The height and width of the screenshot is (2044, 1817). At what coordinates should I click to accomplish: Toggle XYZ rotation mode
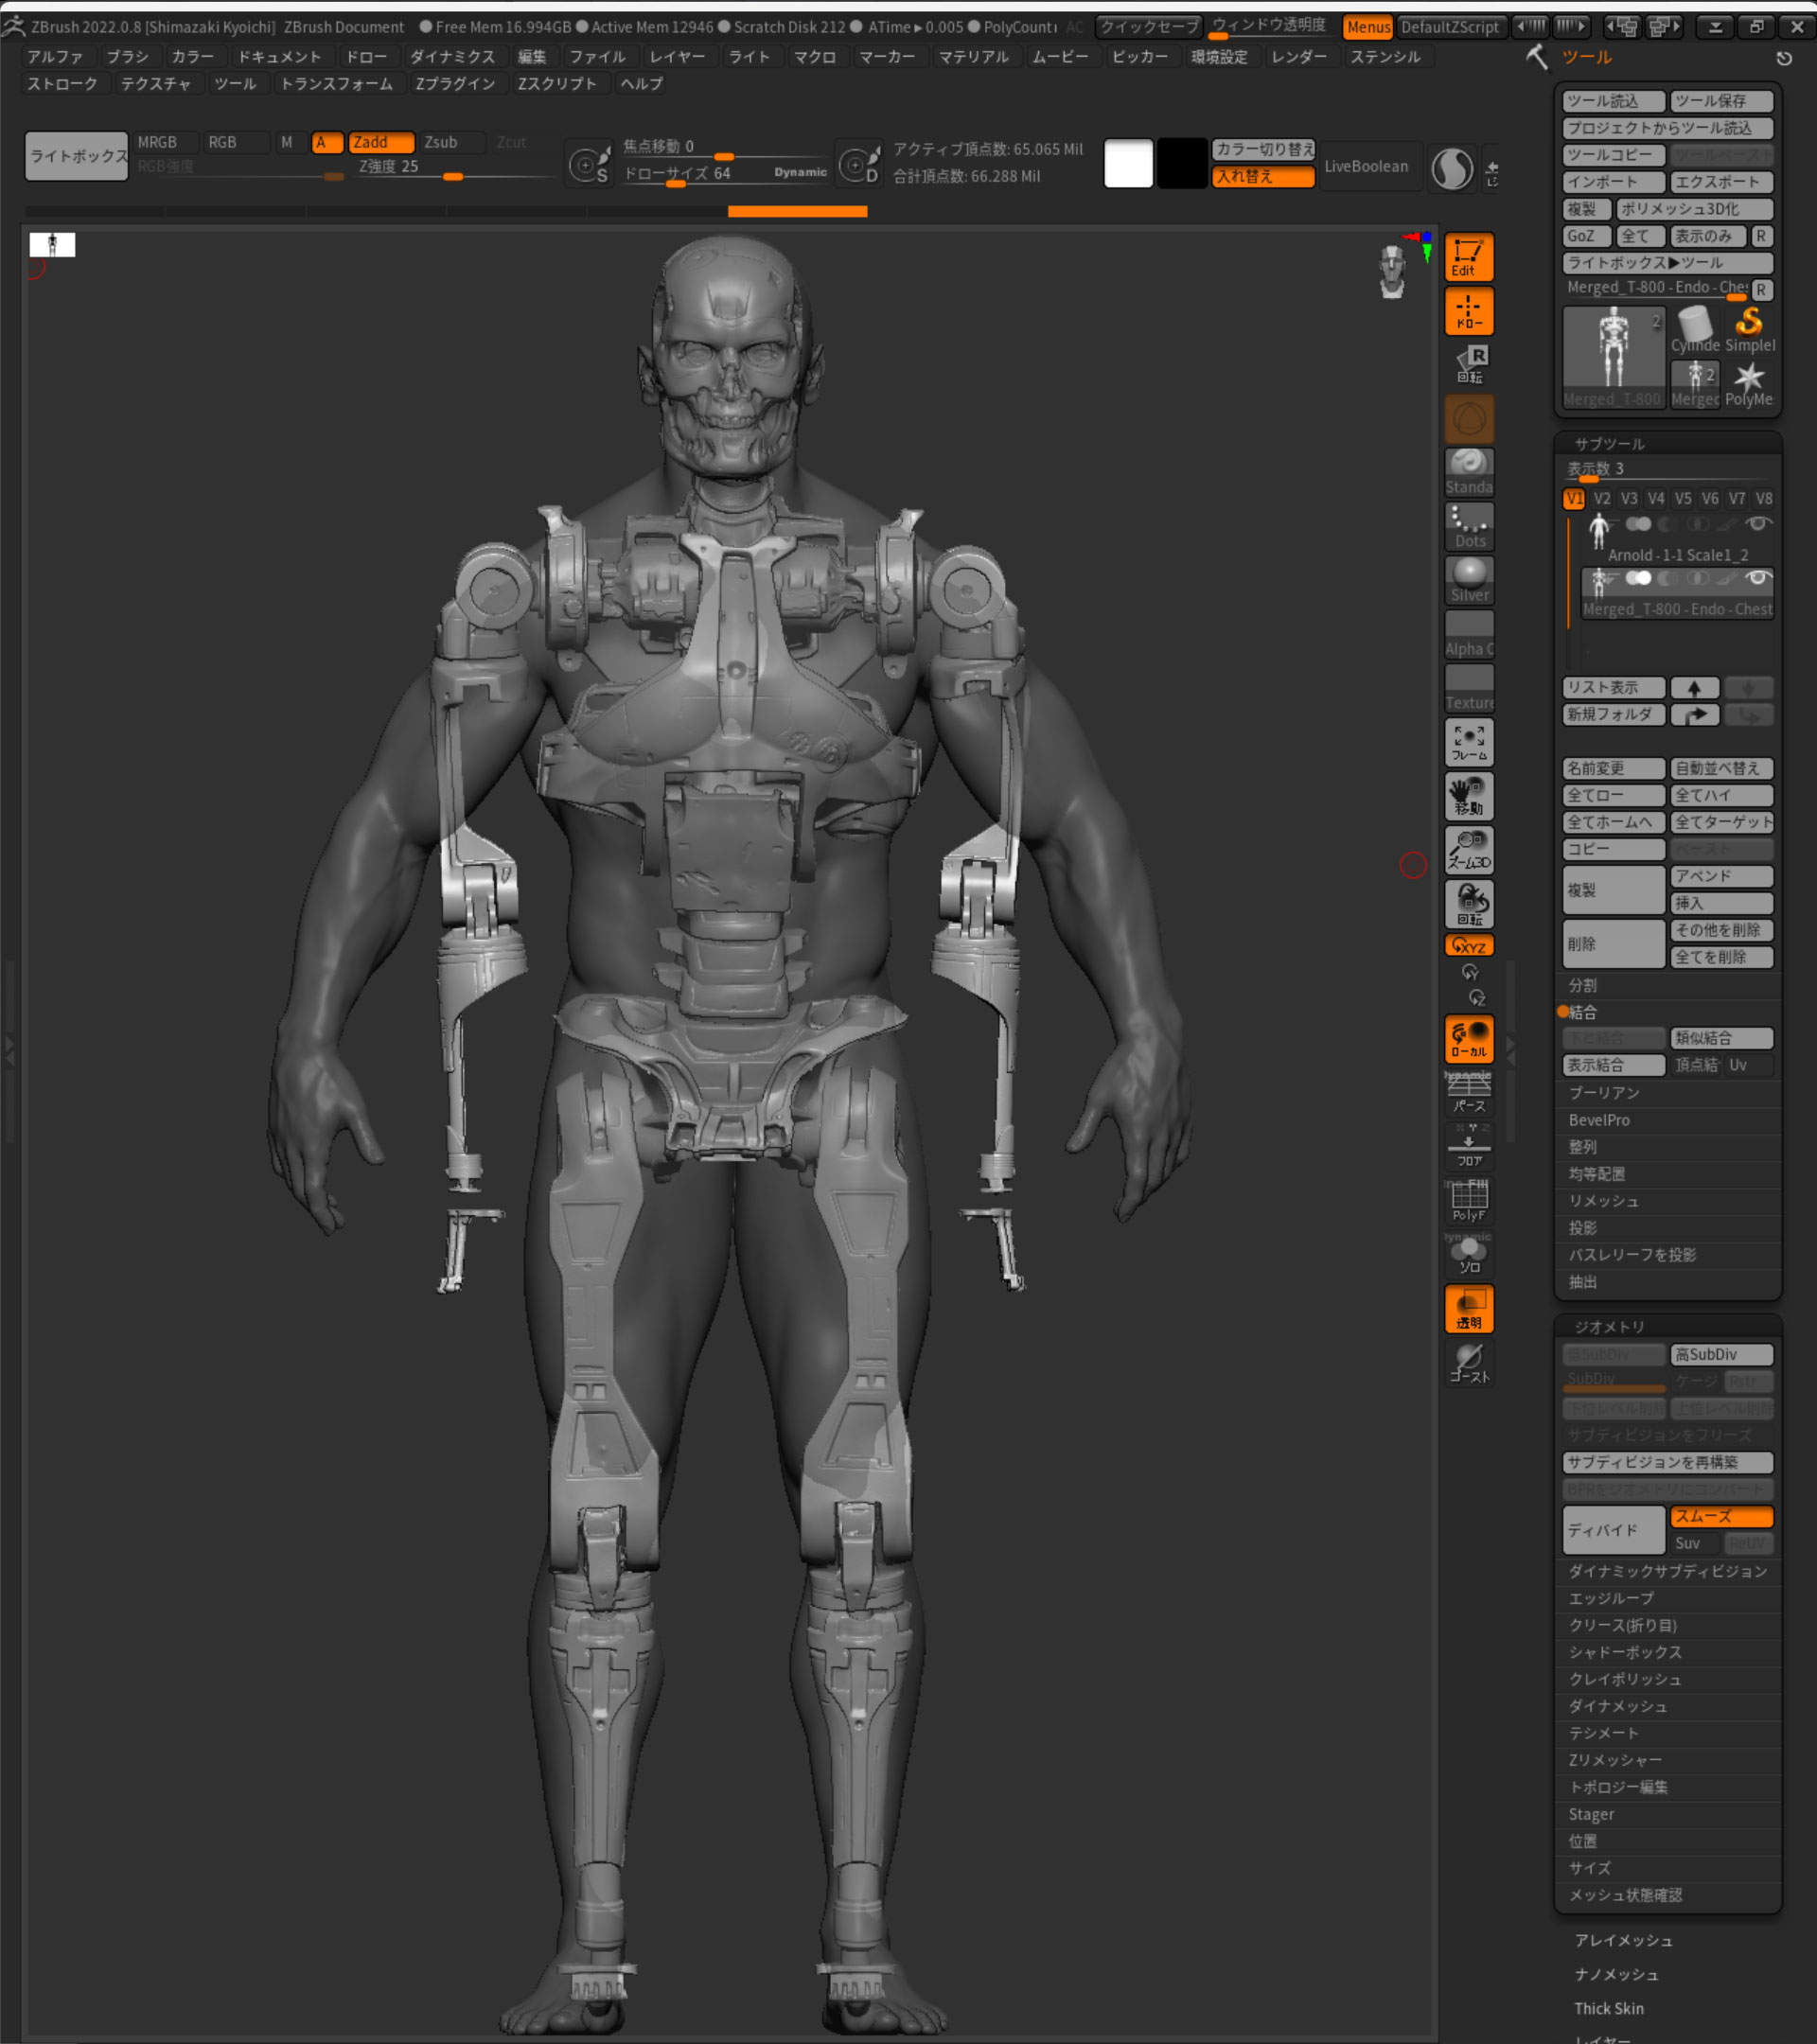pyautogui.click(x=1468, y=946)
